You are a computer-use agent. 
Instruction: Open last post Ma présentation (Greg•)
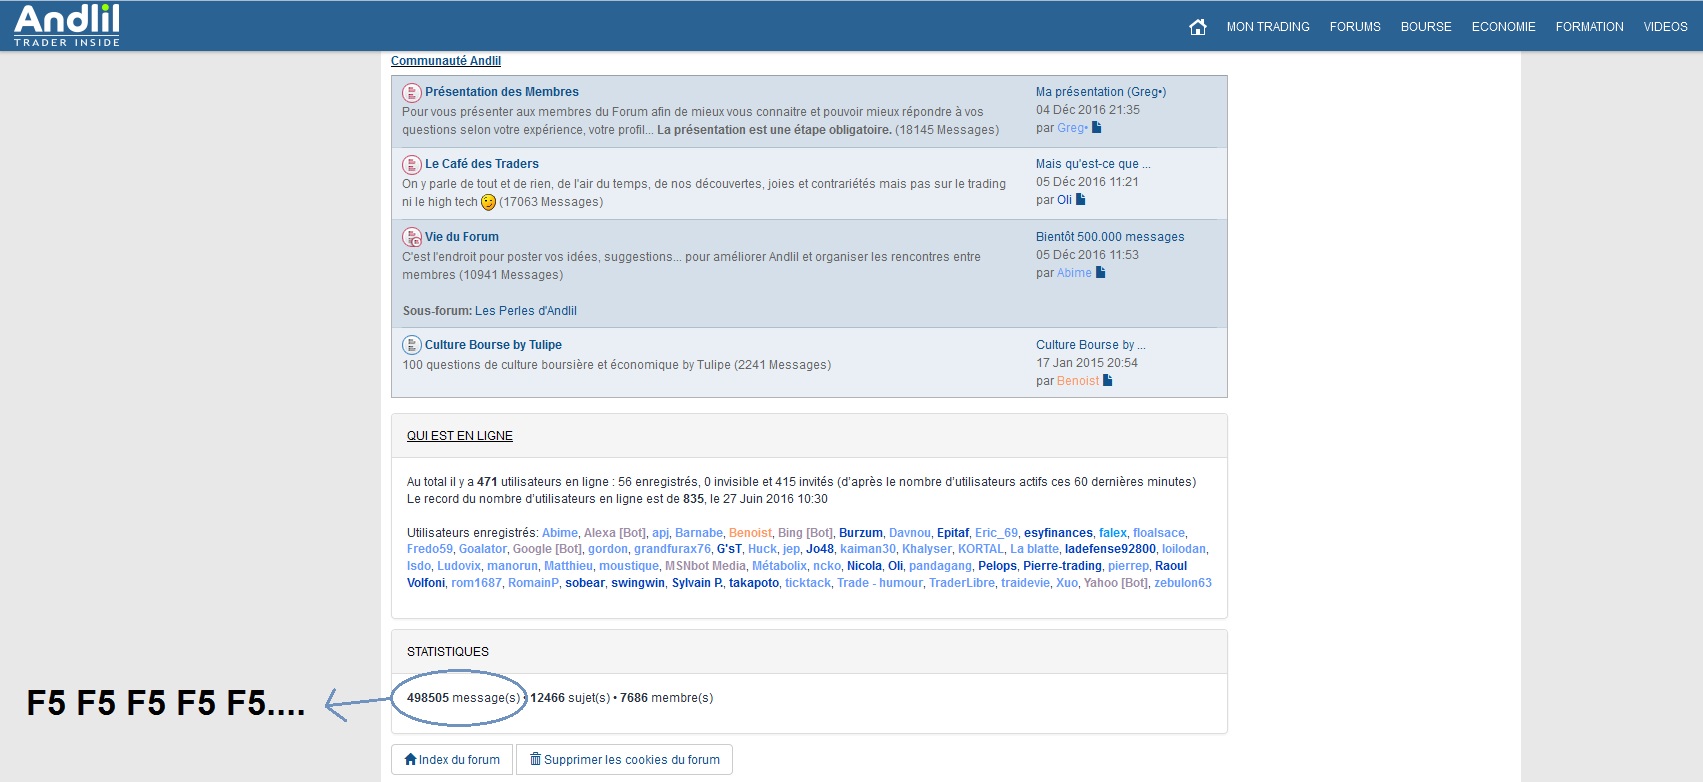[1101, 92]
